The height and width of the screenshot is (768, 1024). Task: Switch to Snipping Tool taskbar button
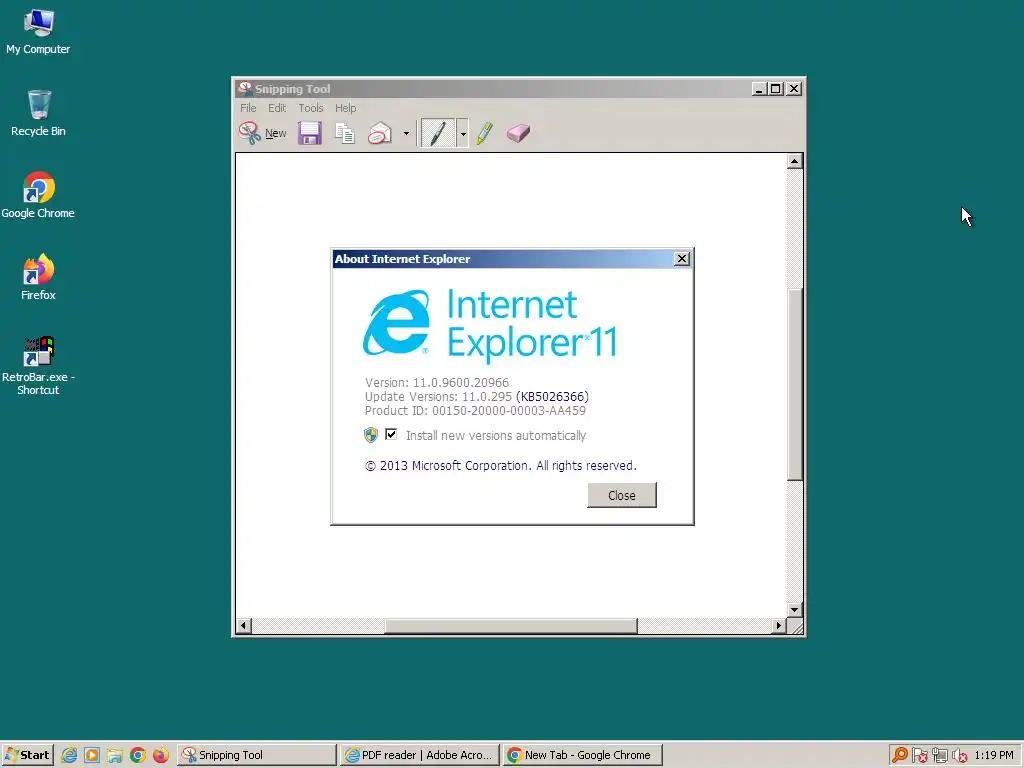point(257,755)
